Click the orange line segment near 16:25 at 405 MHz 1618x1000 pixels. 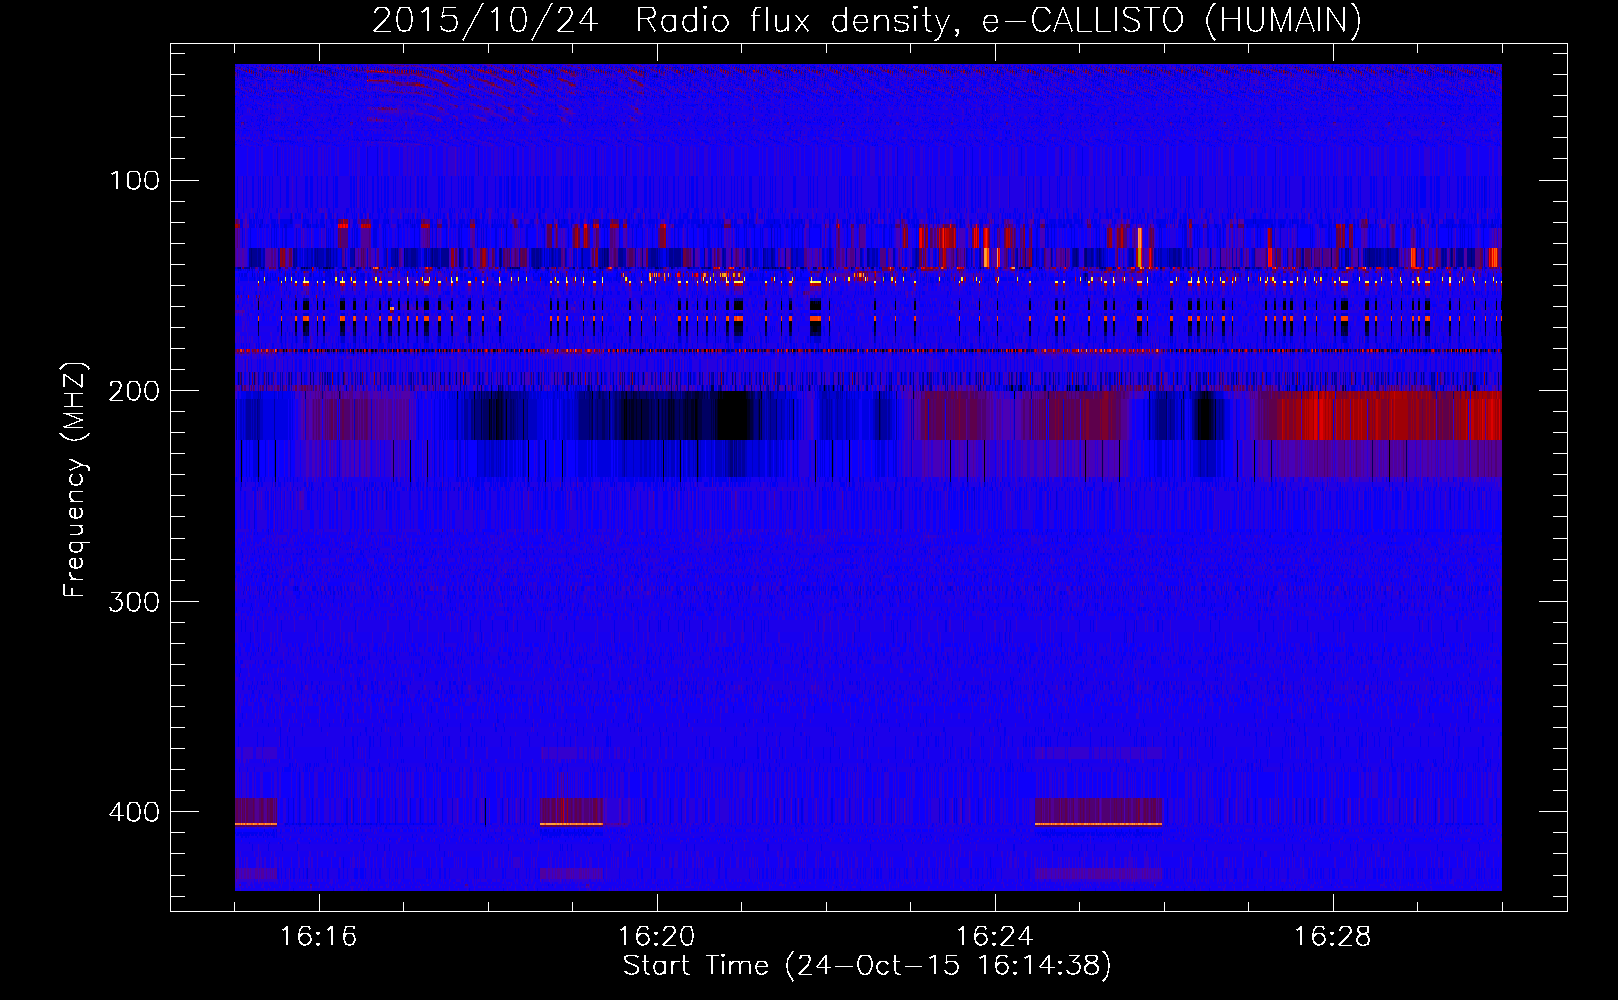click(1098, 824)
